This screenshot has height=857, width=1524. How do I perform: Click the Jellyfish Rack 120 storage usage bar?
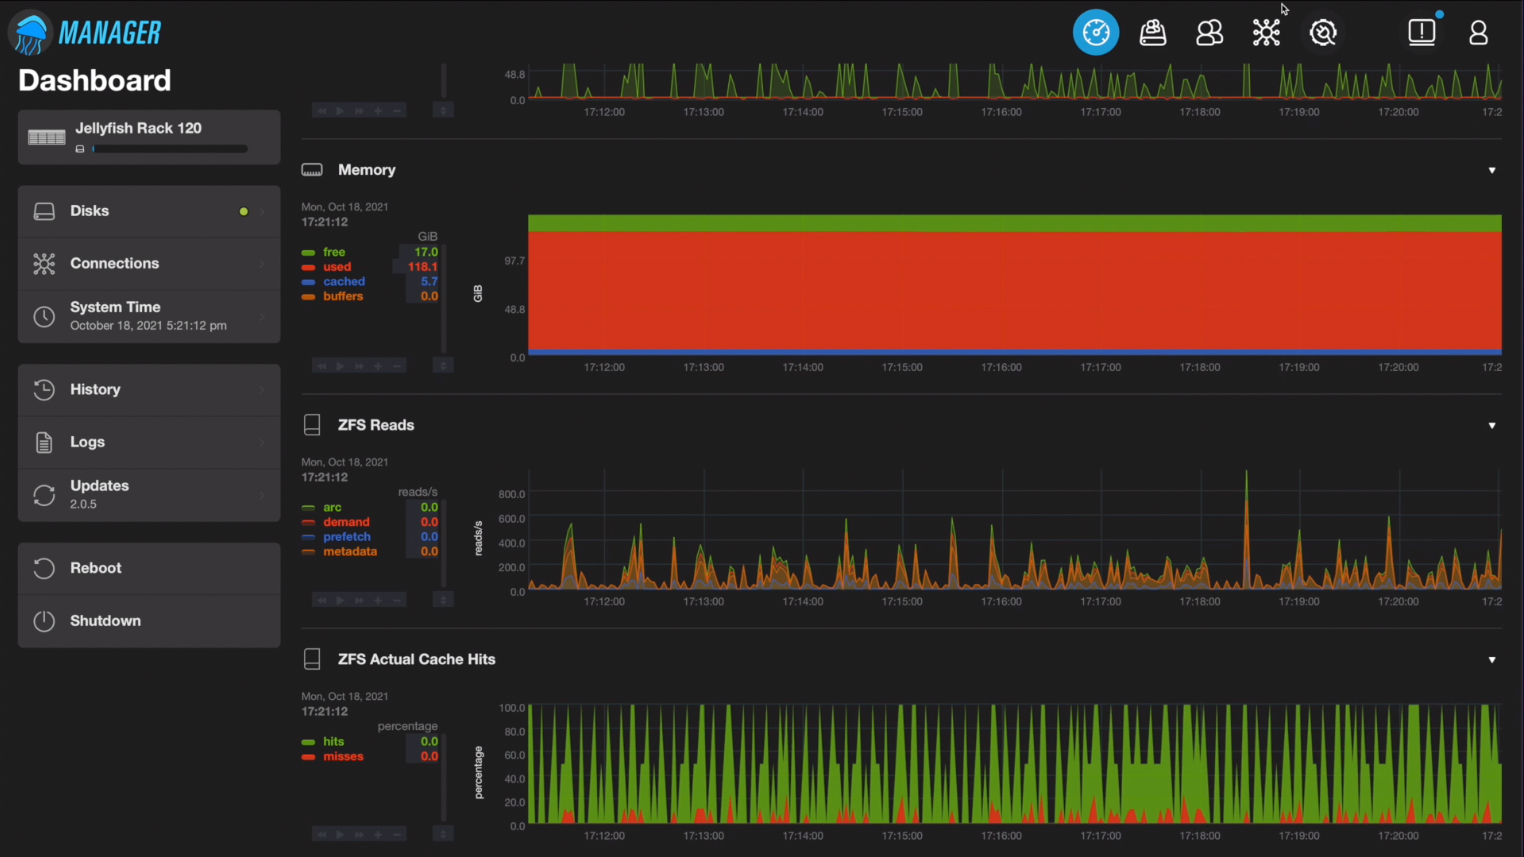click(x=169, y=149)
